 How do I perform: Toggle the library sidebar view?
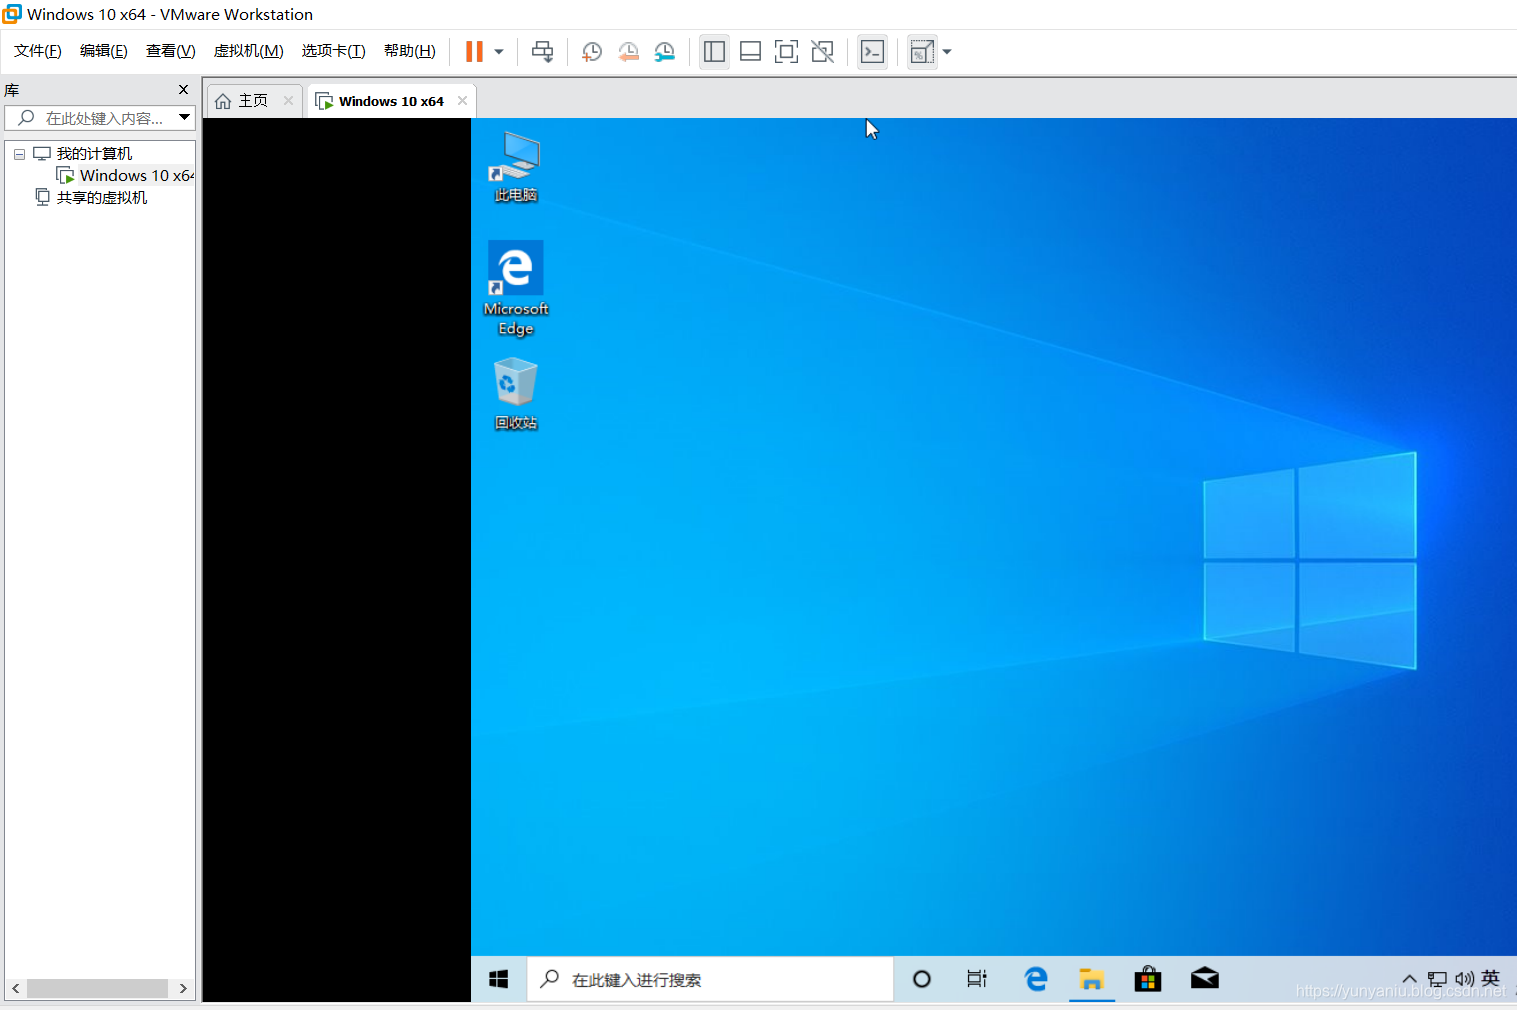714,52
